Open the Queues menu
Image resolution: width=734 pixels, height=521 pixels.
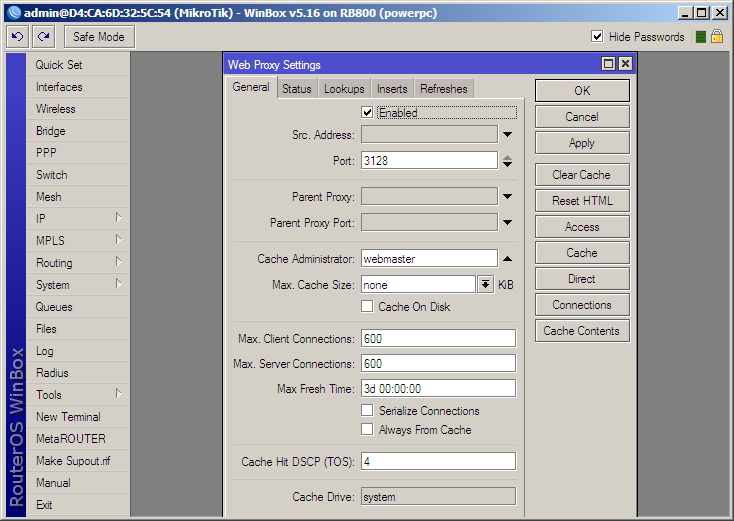tap(78, 307)
